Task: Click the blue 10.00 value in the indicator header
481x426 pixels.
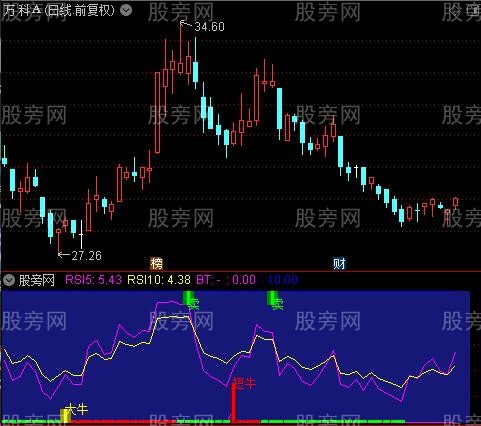Action: tap(283, 279)
